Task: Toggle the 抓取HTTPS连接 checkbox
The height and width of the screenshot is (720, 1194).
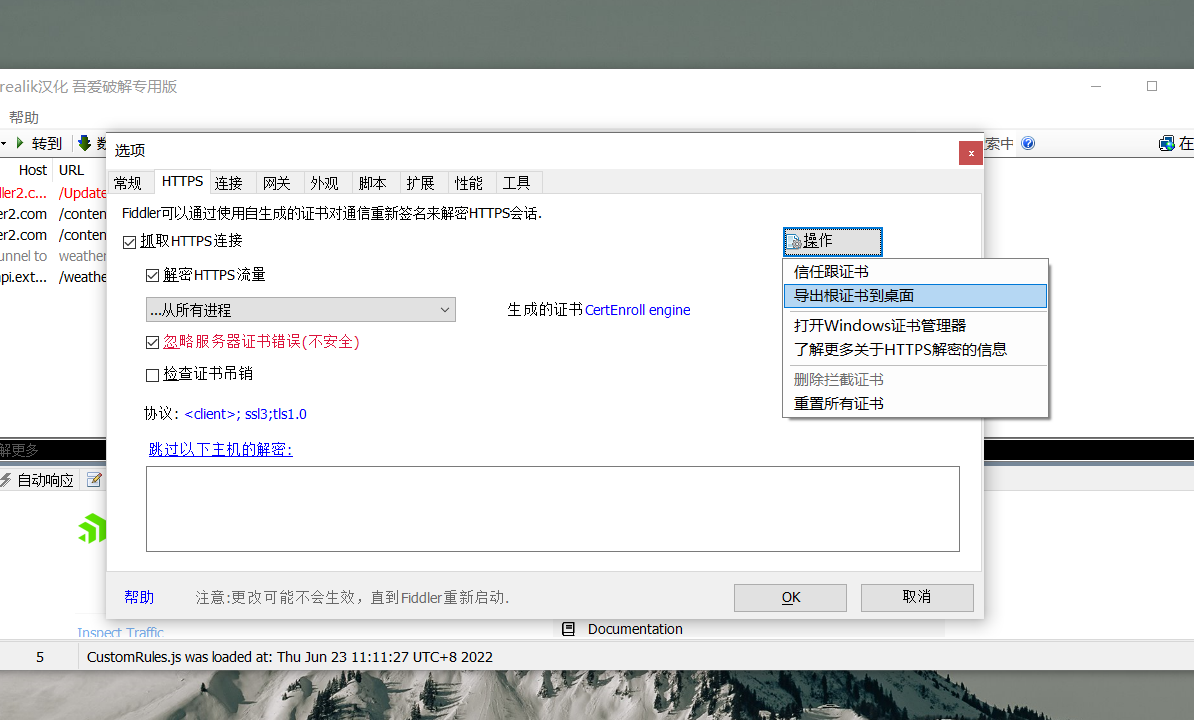Action: tap(129, 242)
